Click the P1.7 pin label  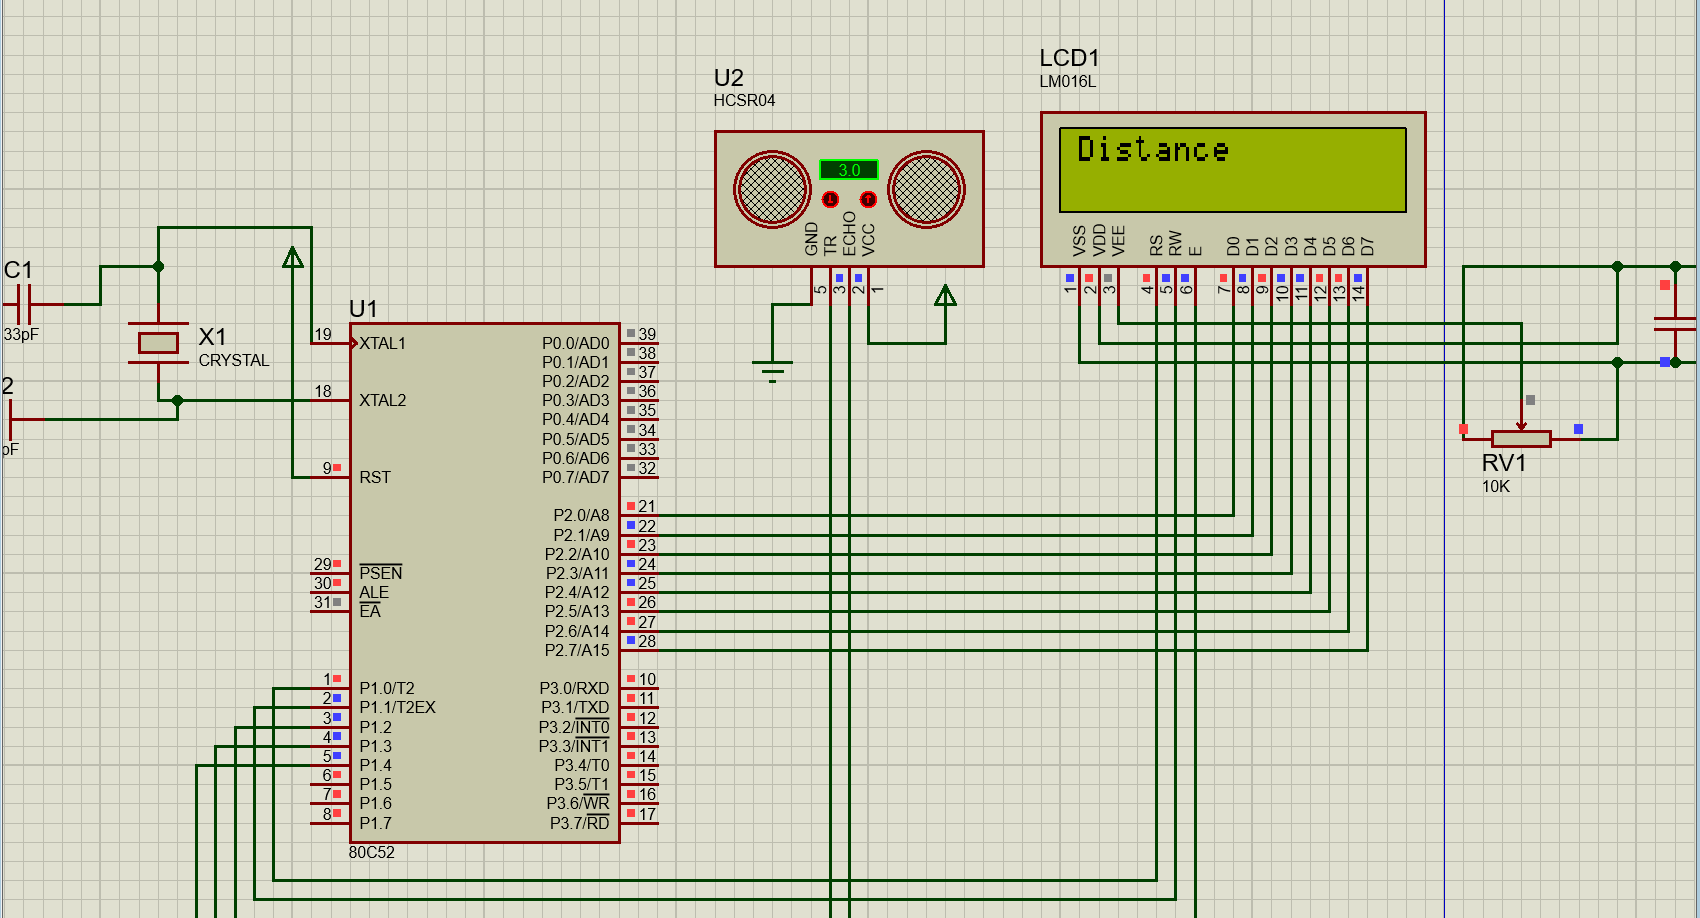375,824
